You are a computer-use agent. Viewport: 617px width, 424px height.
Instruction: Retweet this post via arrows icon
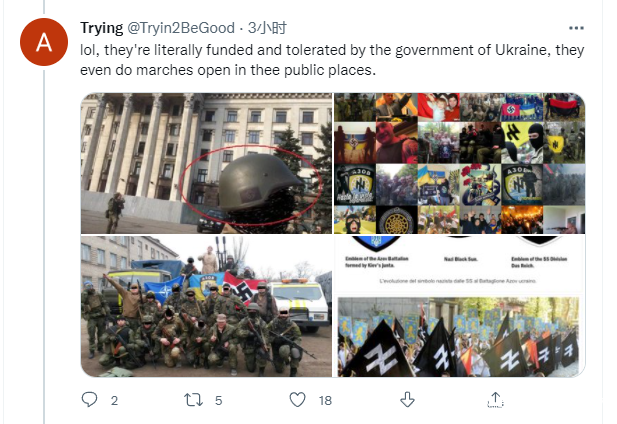click(x=194, y=400)
